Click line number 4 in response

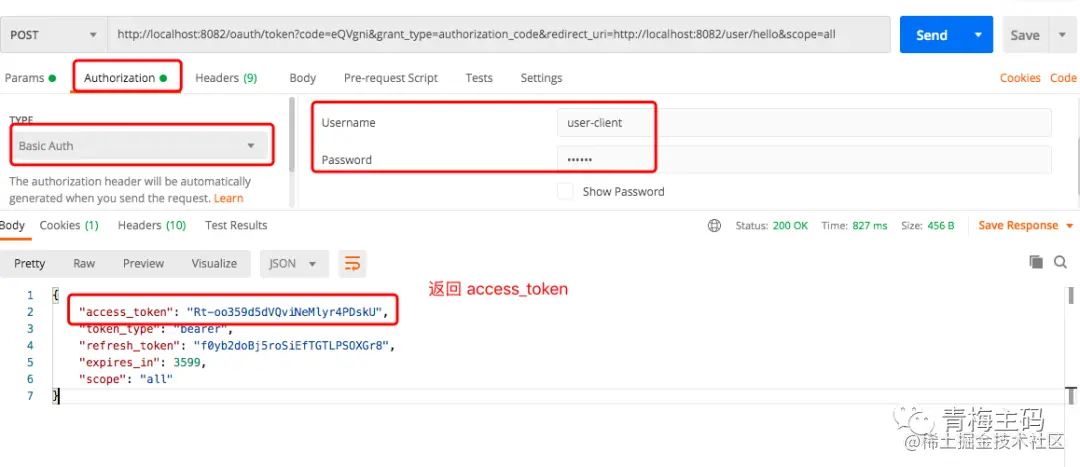click(30, 345)
